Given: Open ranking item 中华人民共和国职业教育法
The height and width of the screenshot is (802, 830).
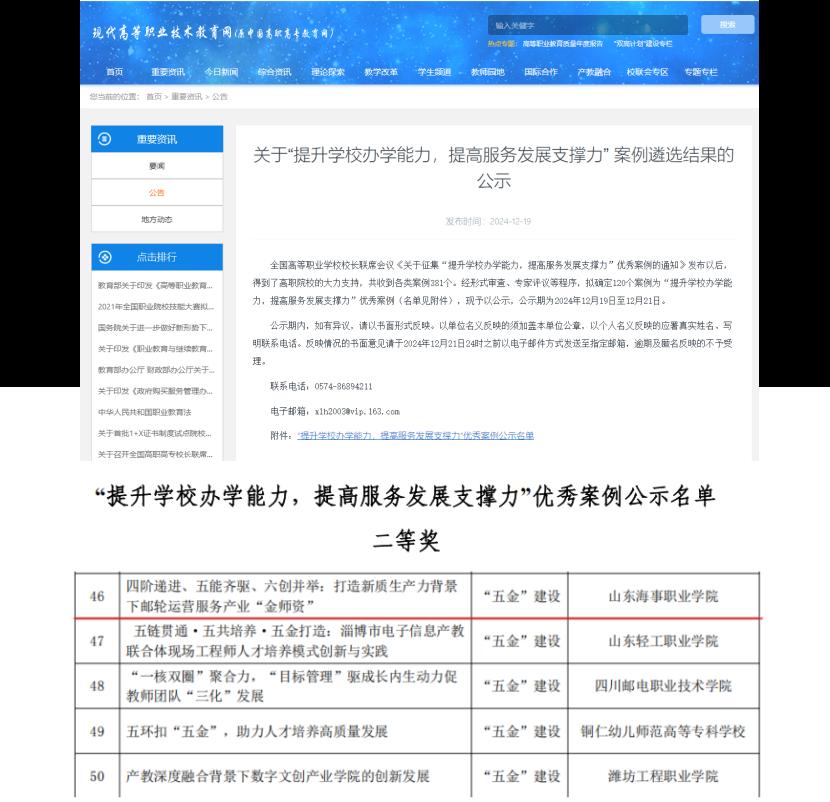Looking at the screenshot, I should coord(144,412).
